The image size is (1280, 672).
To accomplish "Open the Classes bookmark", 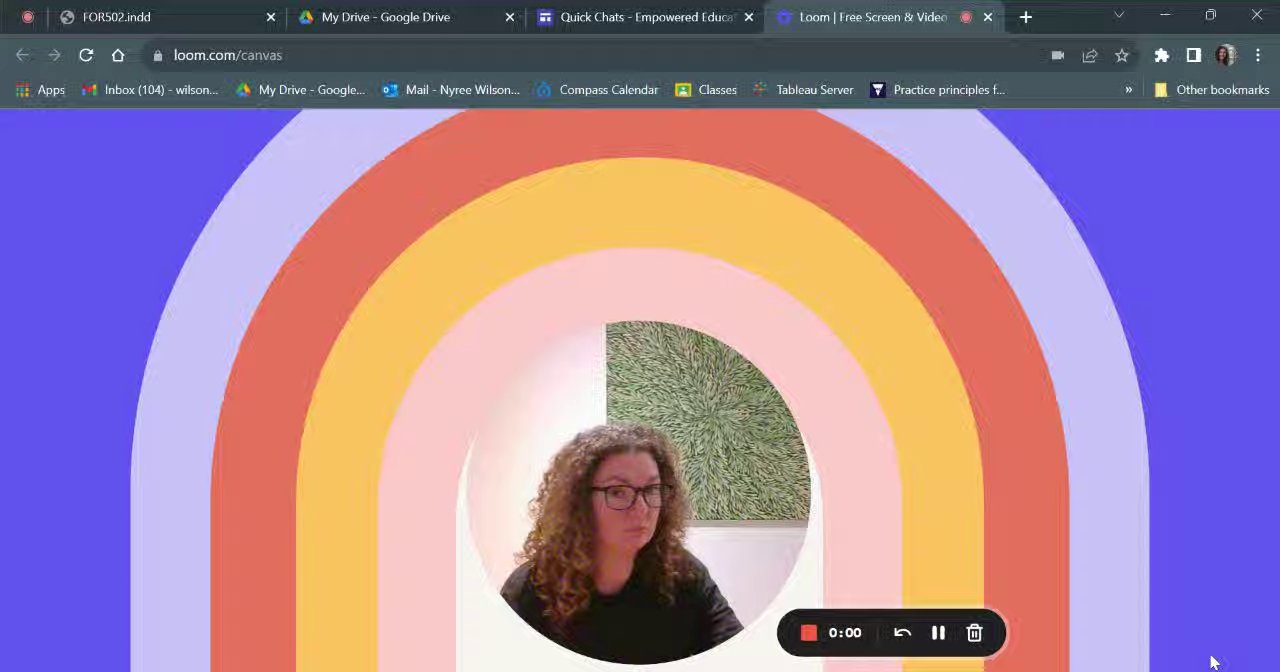I will [706, 90].
